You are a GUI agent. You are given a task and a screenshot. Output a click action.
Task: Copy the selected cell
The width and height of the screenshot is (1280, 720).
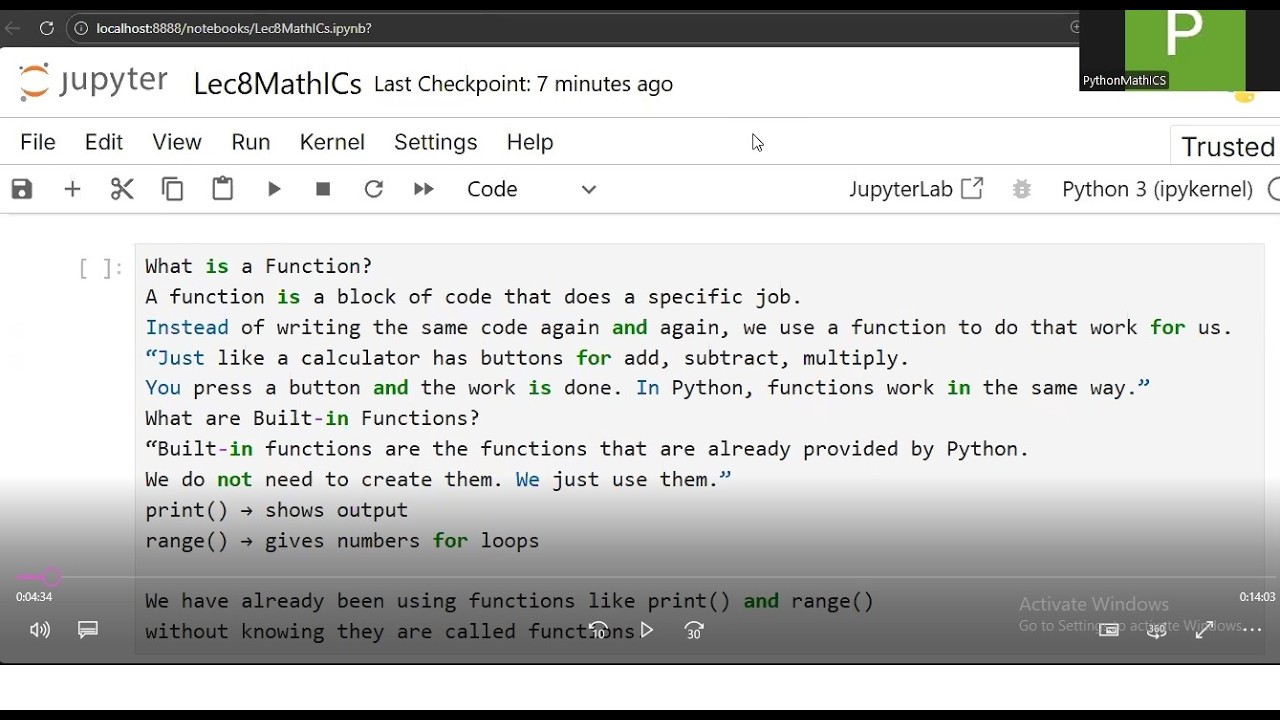(x=172, y=189)
